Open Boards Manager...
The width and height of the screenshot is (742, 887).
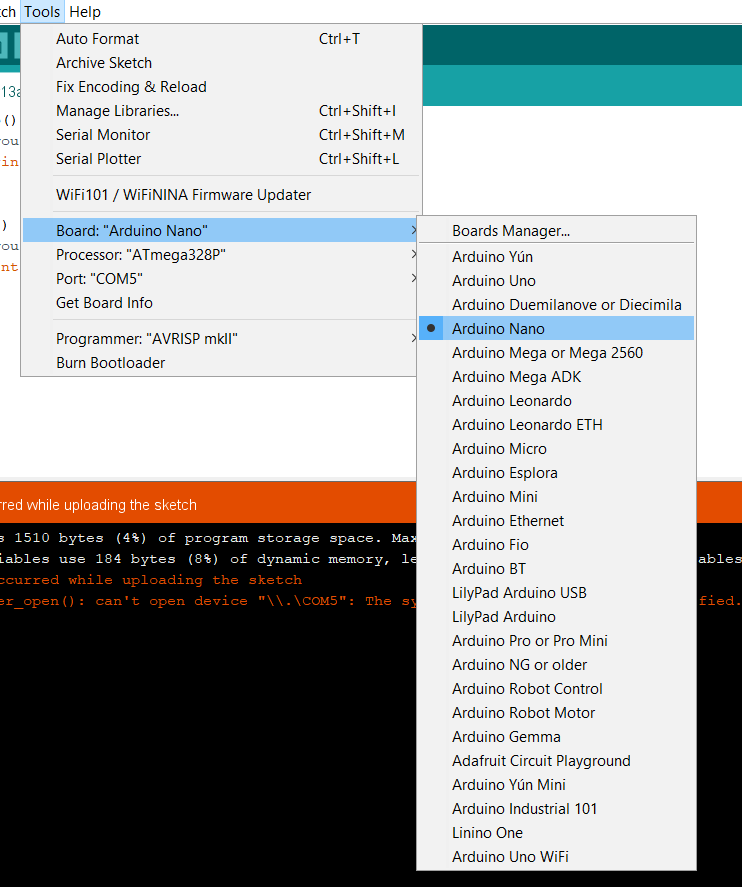pos(556,231)
